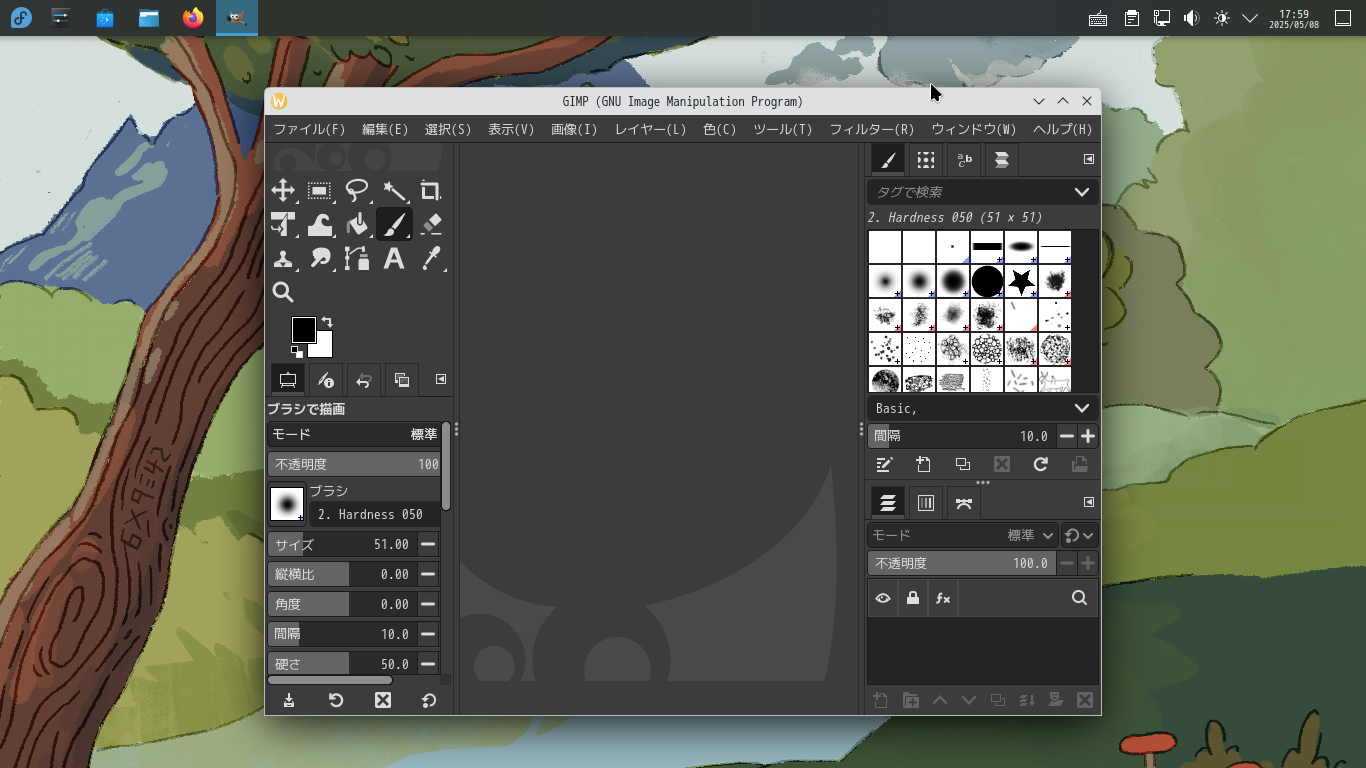Select the Bucket Fill tool
Viewport: 1366px width, 768px height.
pyautogui.click(x=357, y=225)
